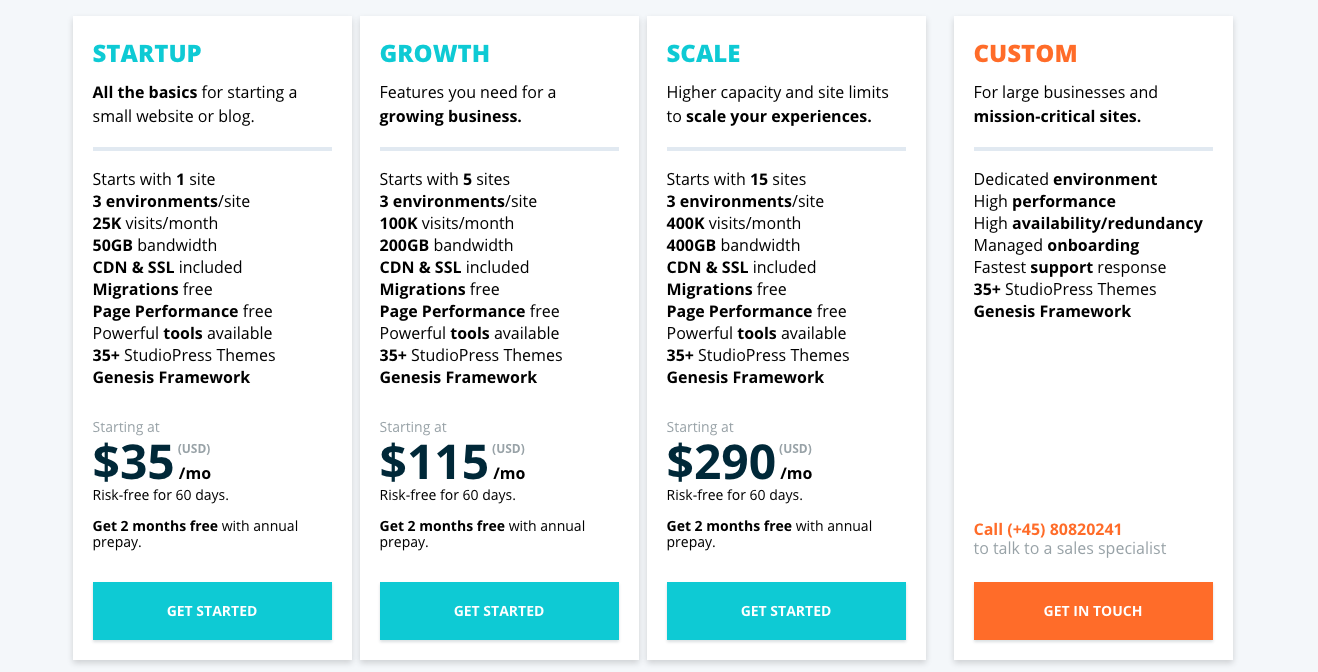Screen dimensions: 1318x672
Task: Click the $115 per month price
Action: point(452,462)
